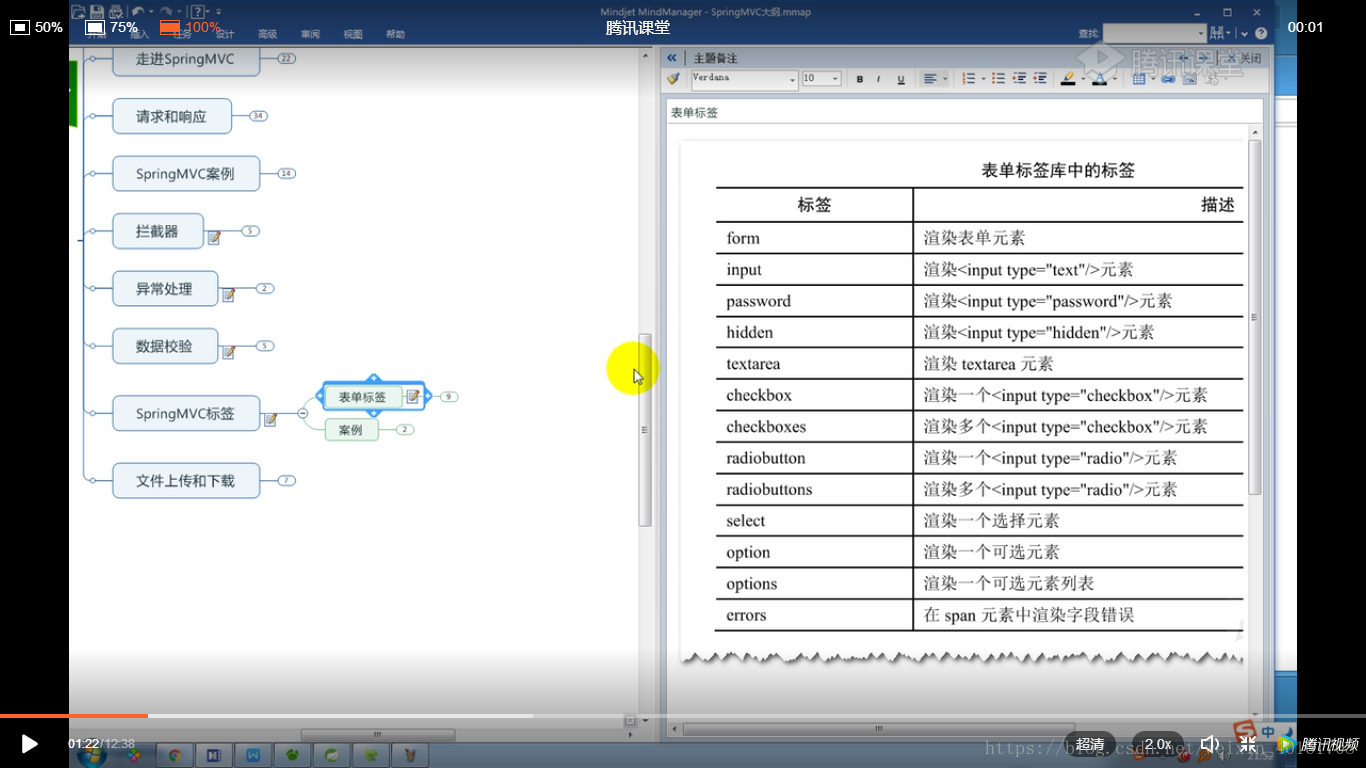The image size is (1366, 768).
Task: Expand 表单标签's 9 subtopics
Action: coord(448,397)
